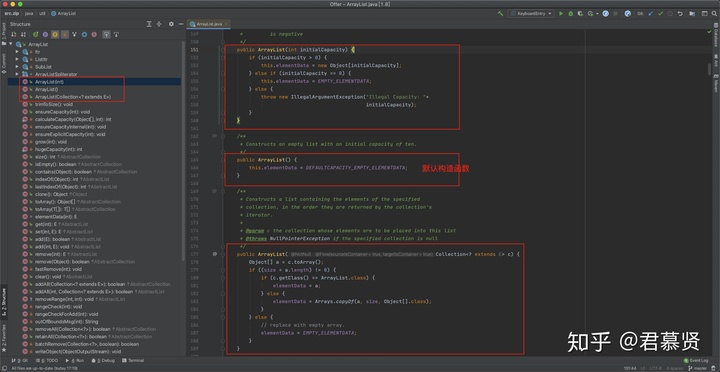Click the profiler run icon
The width and height of the screenshot is (720, 372).
tap(591, 14)
